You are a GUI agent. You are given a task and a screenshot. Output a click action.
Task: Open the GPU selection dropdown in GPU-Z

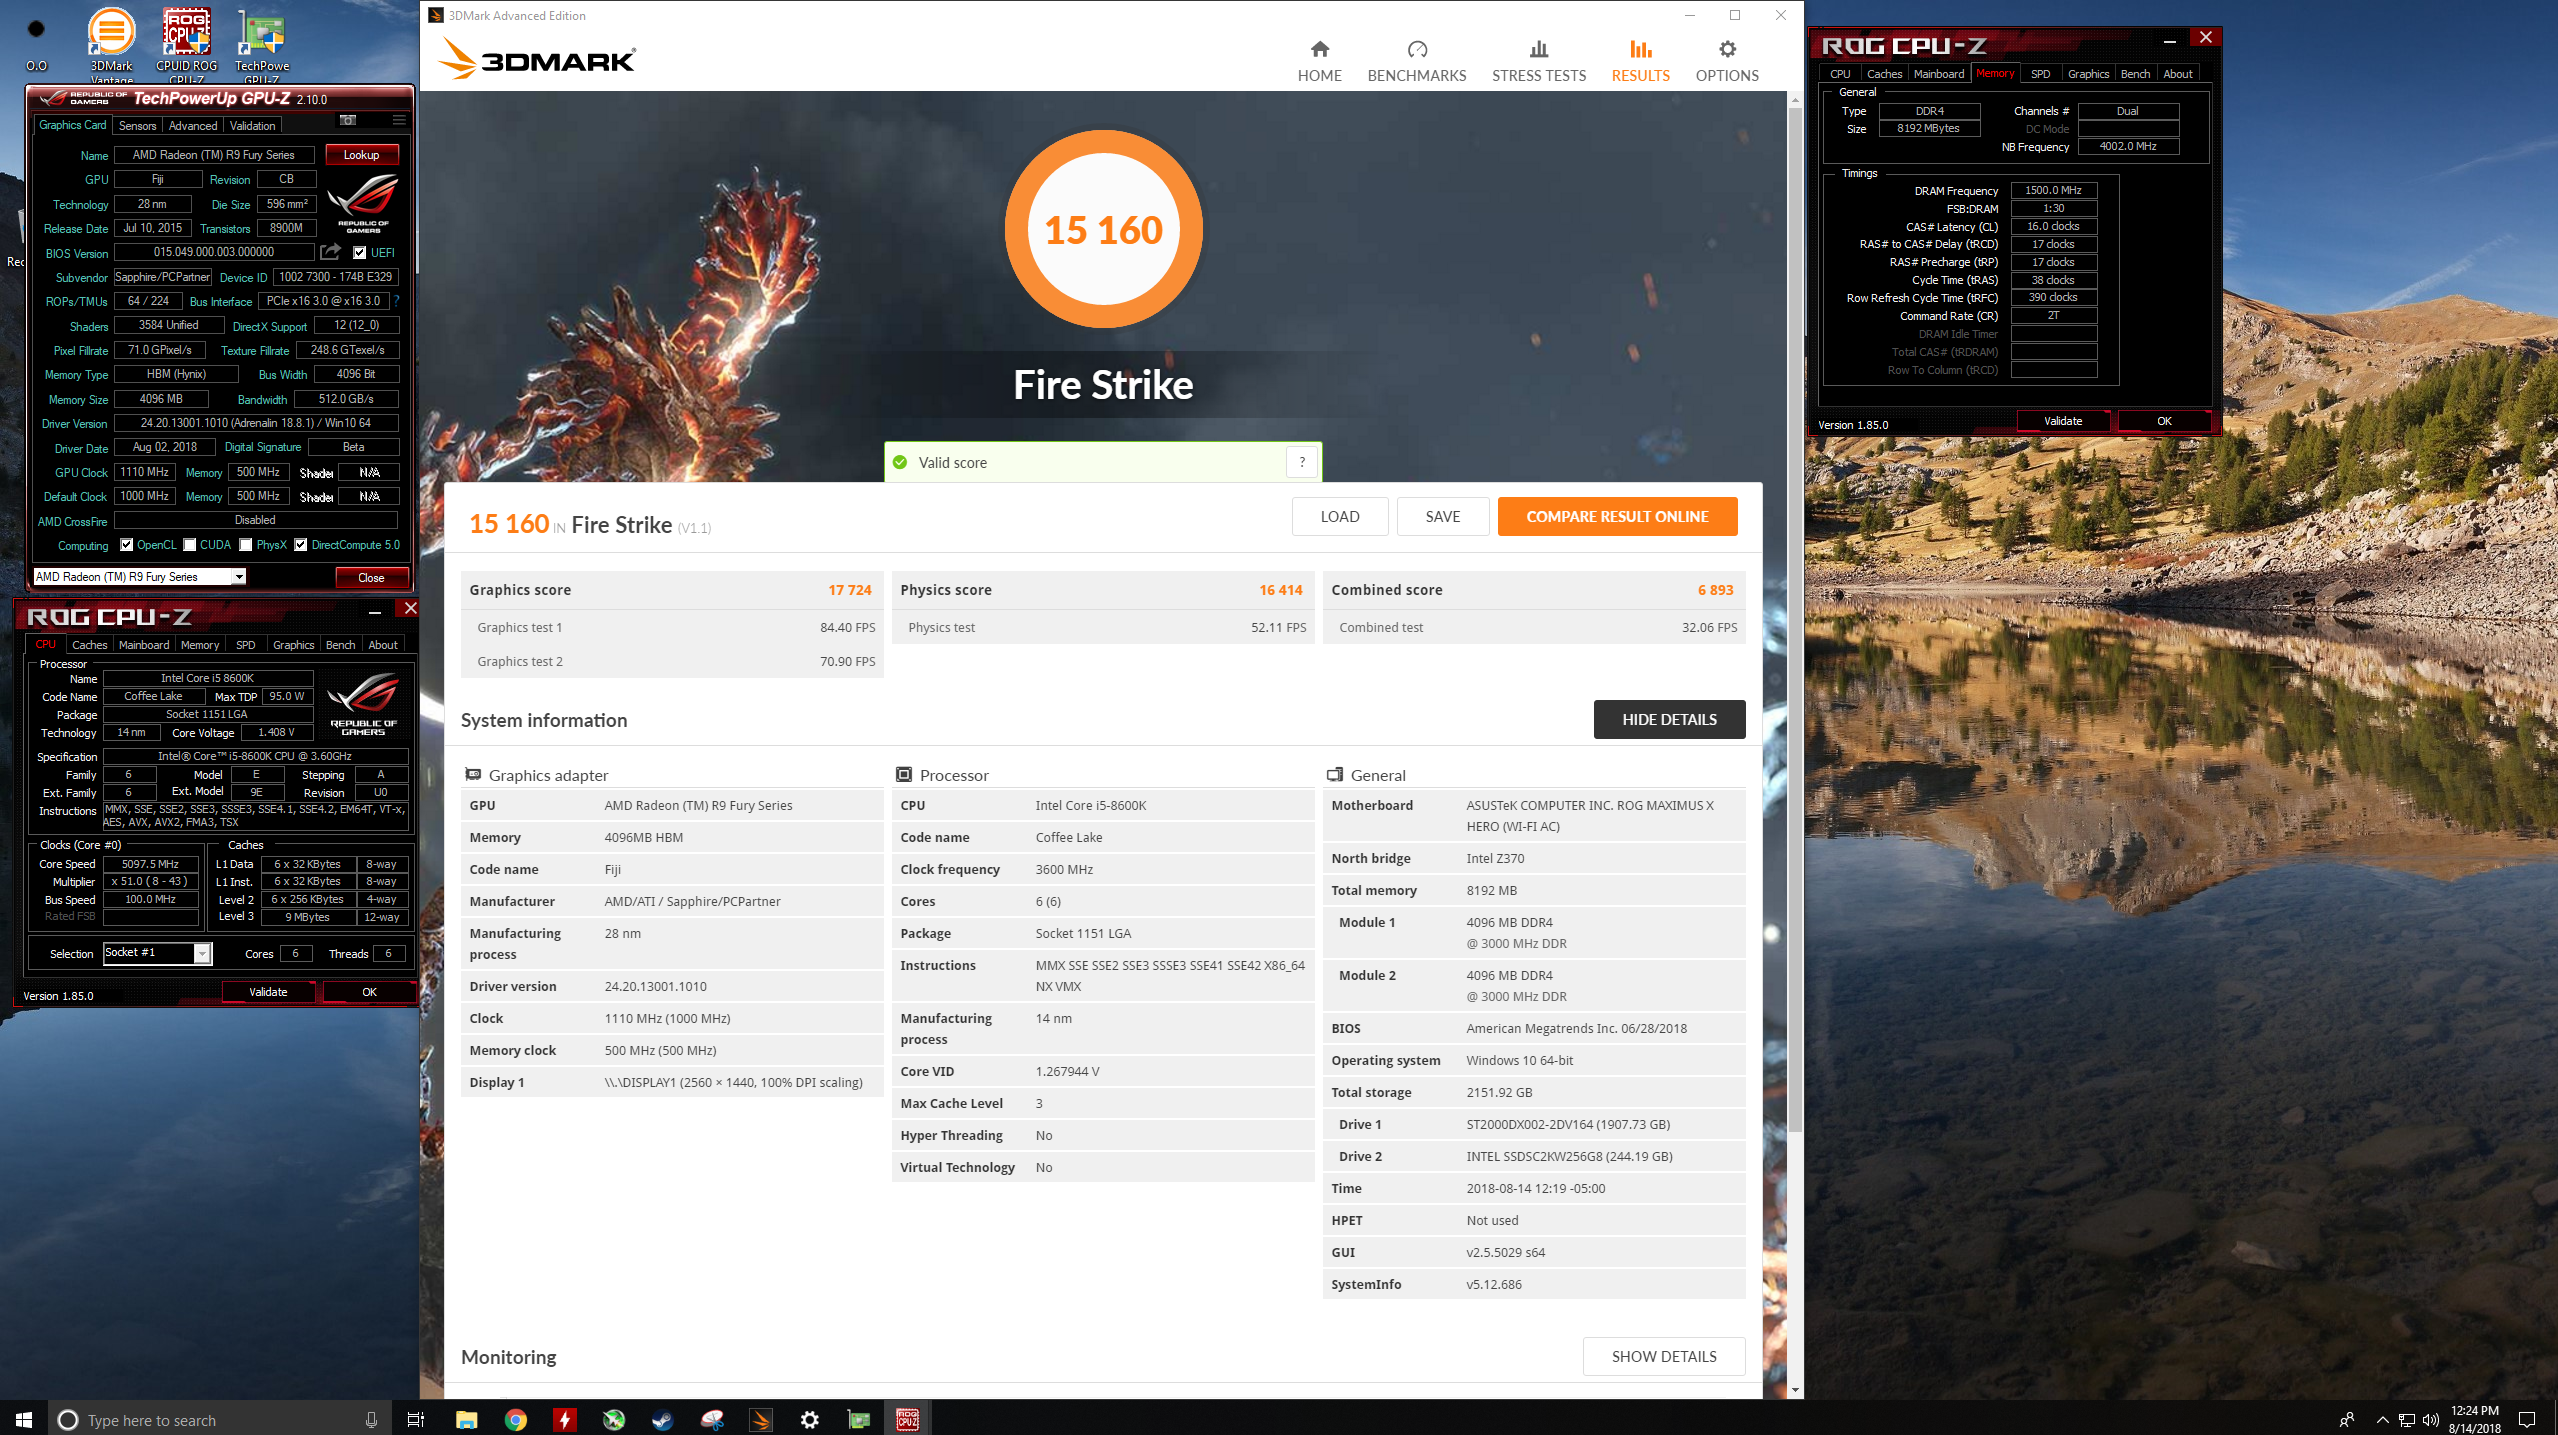point(139,577)
